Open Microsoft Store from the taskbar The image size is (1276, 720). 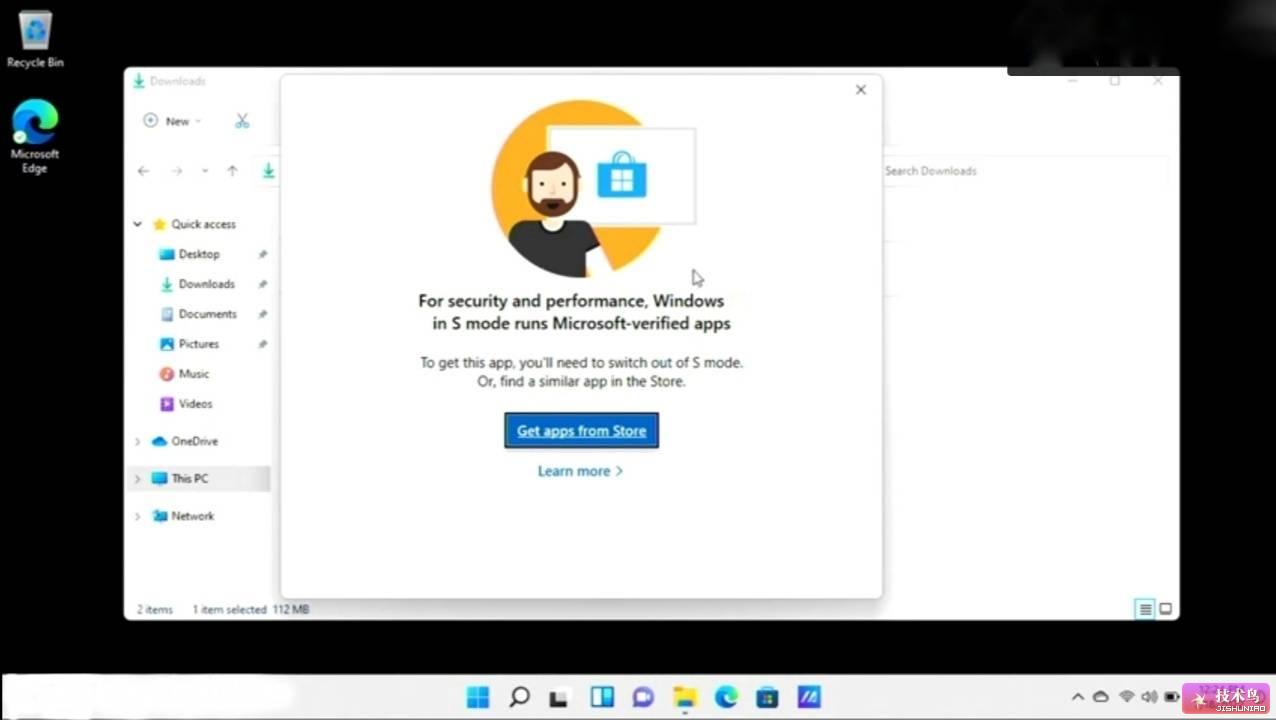767,697
